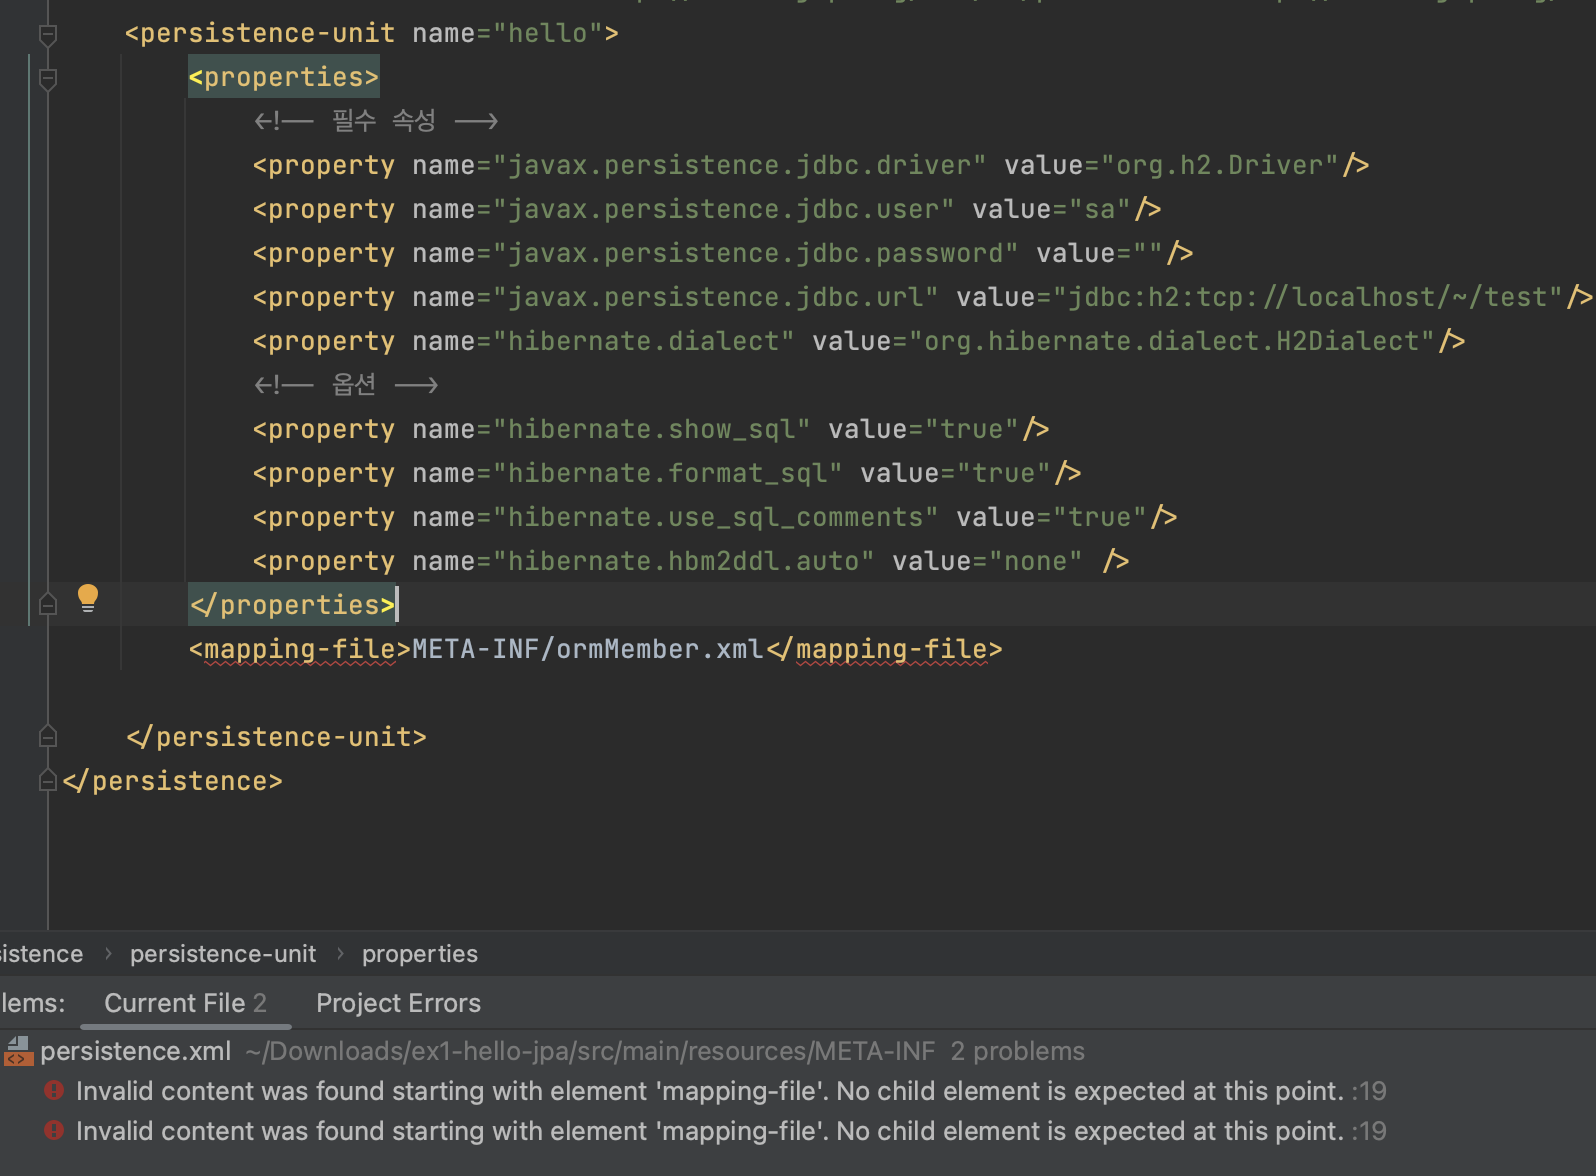Click the 필수 속성 comment line
This screenshot has height=1176, width=1596.
376,121
